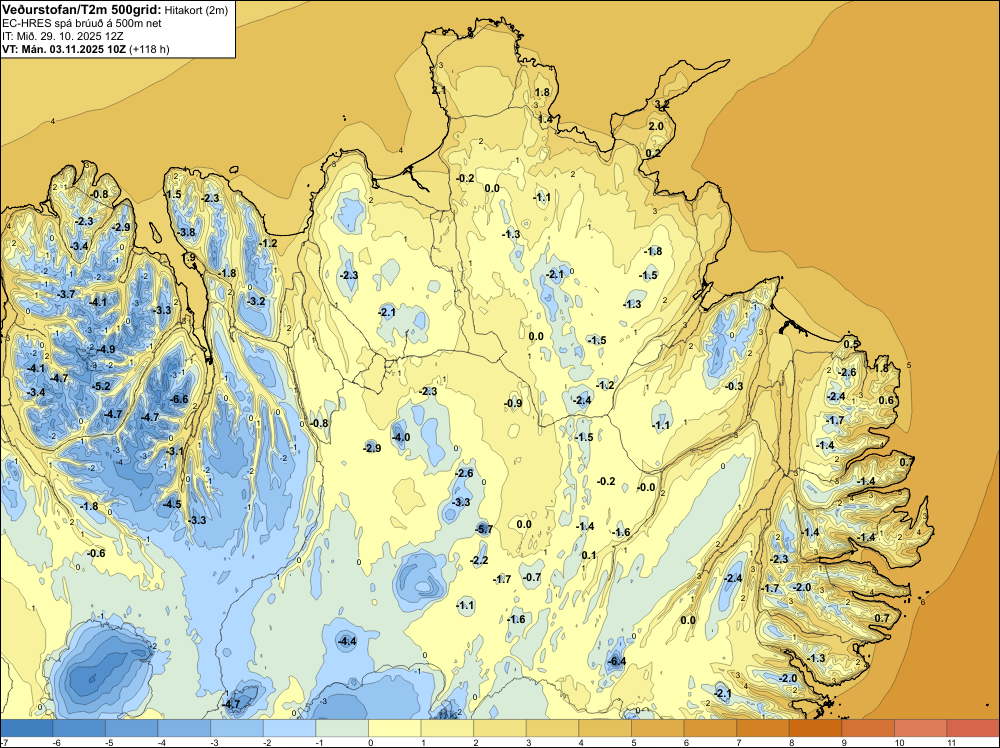Viewport: 1000px width, 748px height.
Task: Click the -6.6 temperature label
Action: (x=180, y=399)
